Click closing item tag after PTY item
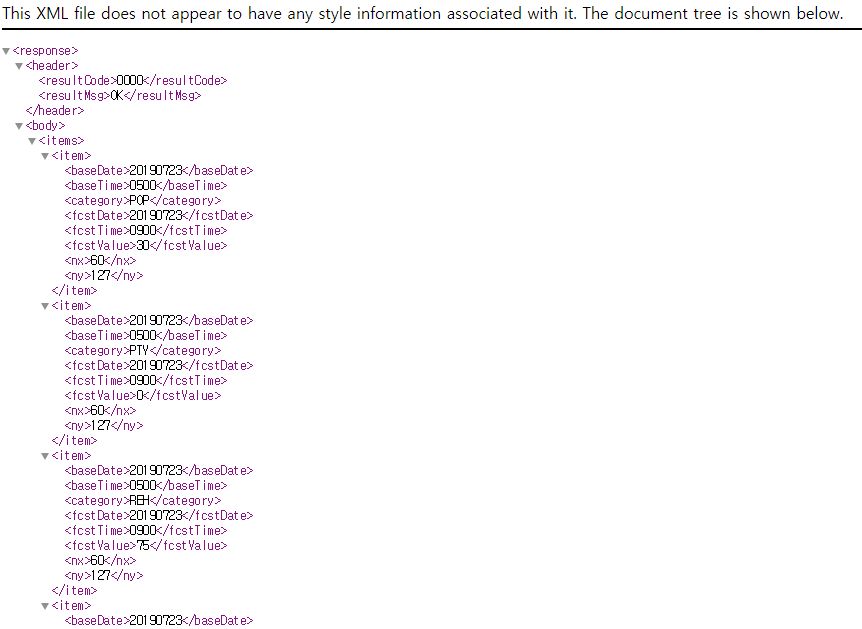 [x=74, y=440]
